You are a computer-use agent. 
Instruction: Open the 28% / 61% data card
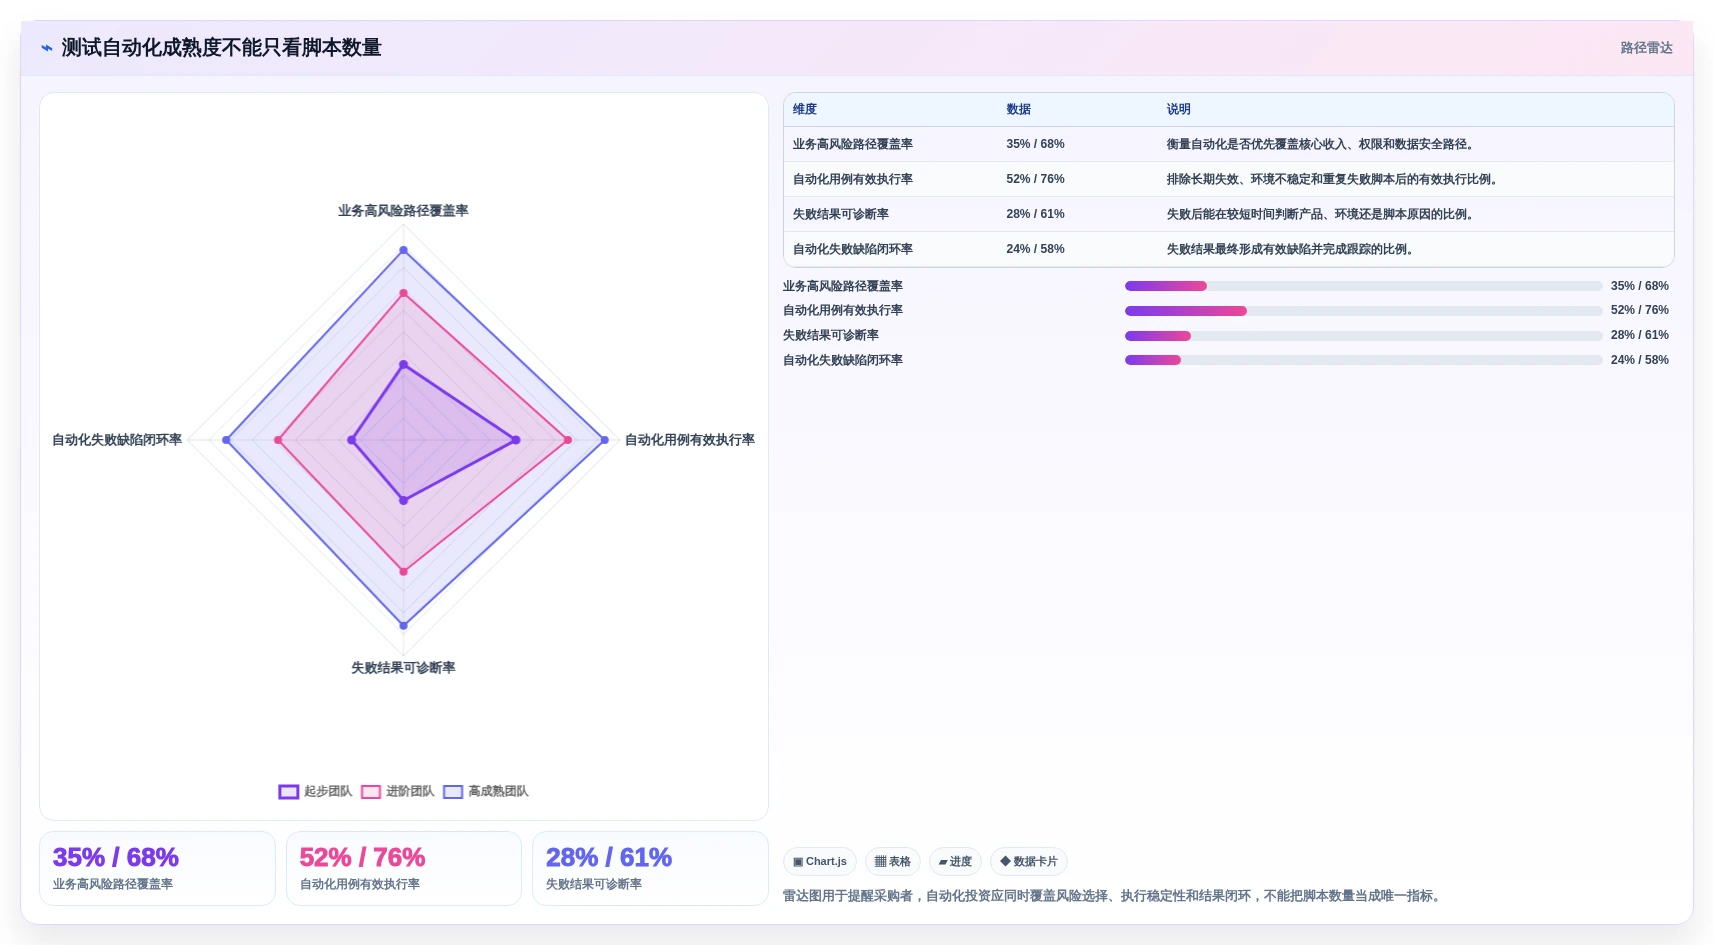pos(650,869)
